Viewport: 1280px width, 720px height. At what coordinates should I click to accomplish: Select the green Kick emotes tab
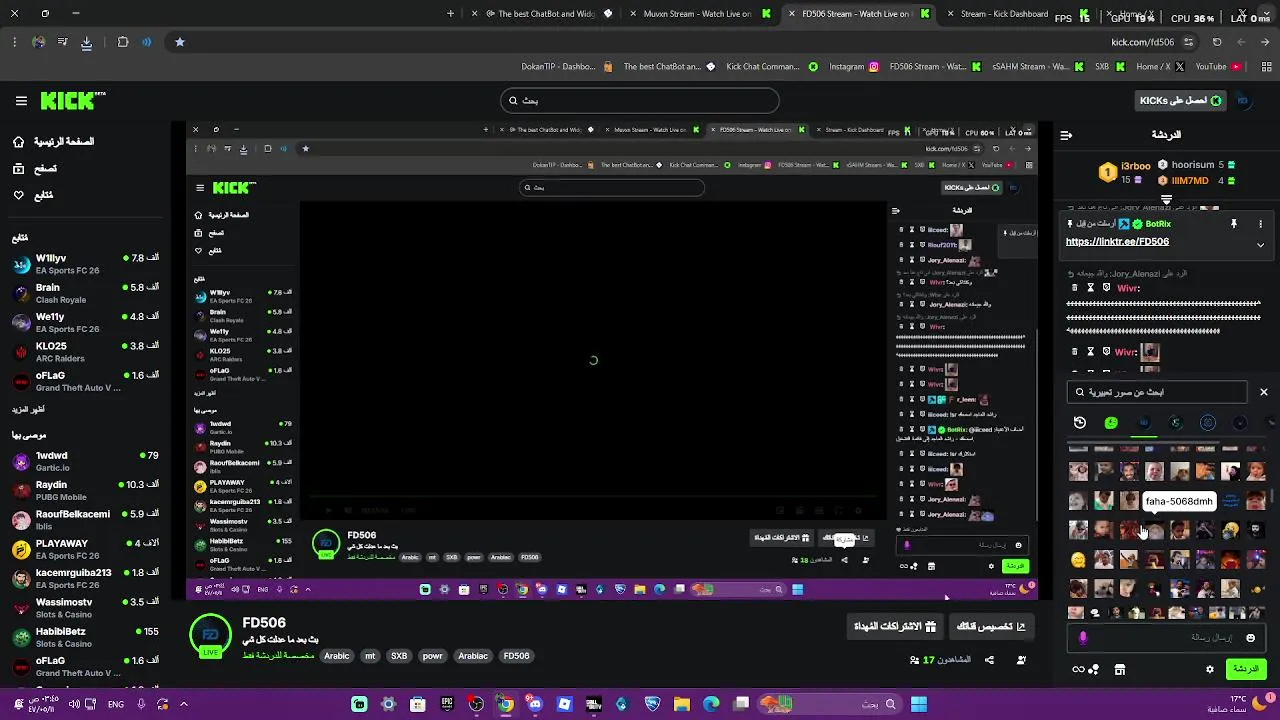point(1111,423)
